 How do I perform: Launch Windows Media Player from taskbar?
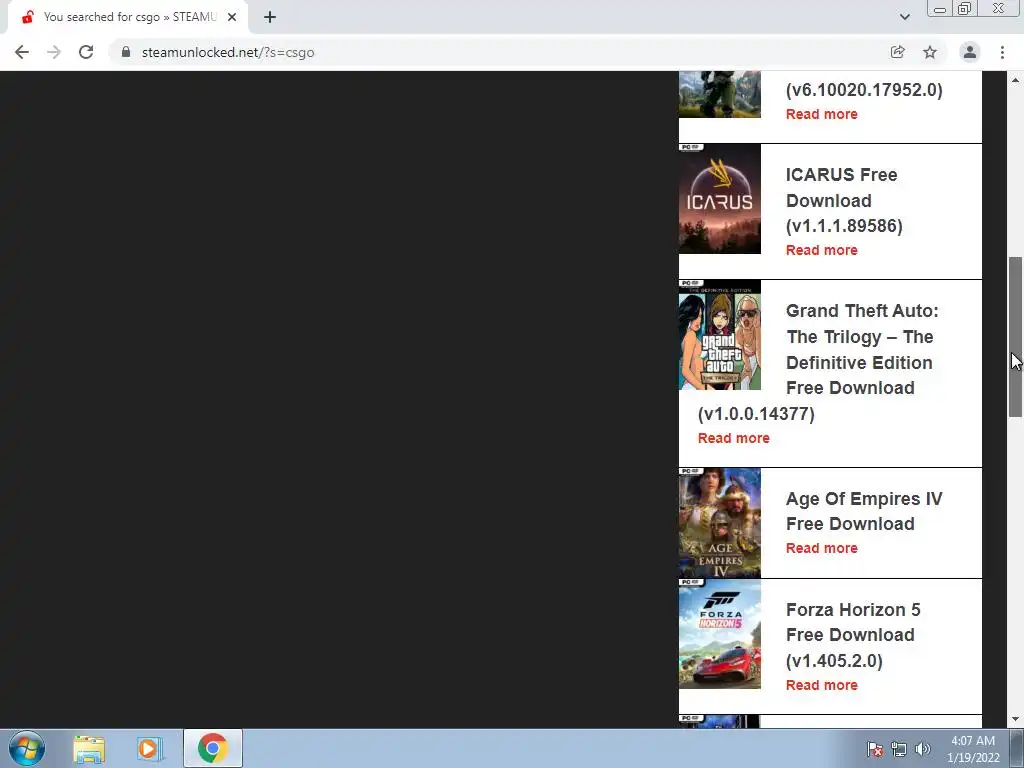[148, 748]
